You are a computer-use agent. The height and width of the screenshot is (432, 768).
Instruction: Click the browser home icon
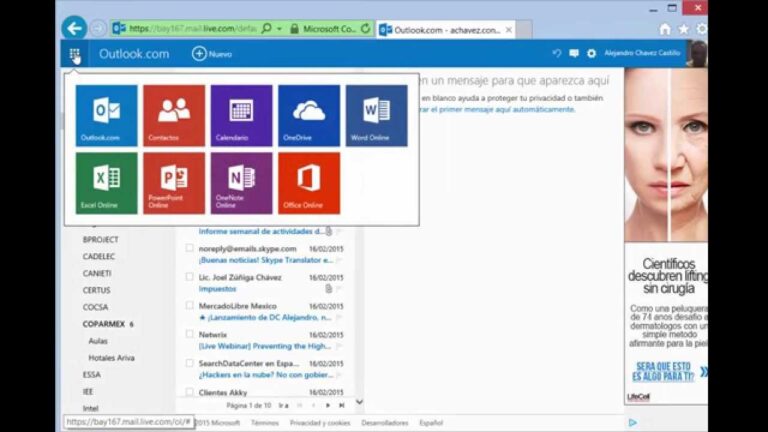pos(665,29)
